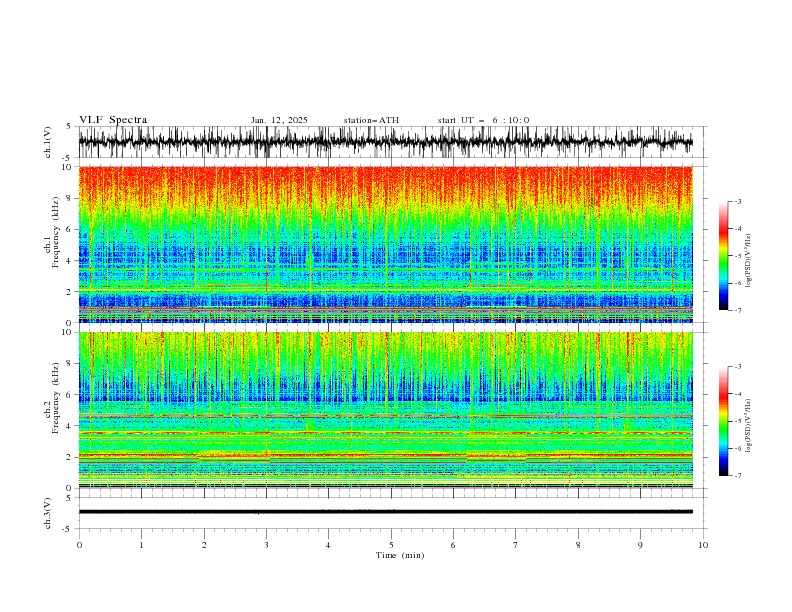Click time axis tick label "2"
The image size is (792, 612).
(x=204, y=545)
